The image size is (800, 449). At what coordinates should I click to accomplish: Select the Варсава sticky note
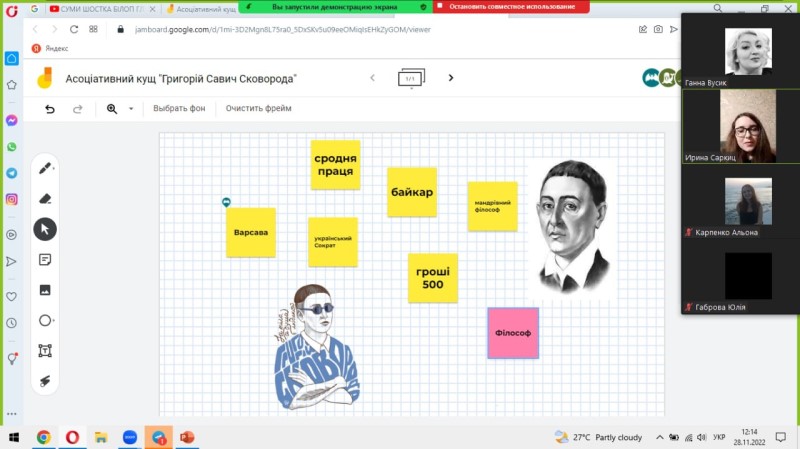click(251, 232)
